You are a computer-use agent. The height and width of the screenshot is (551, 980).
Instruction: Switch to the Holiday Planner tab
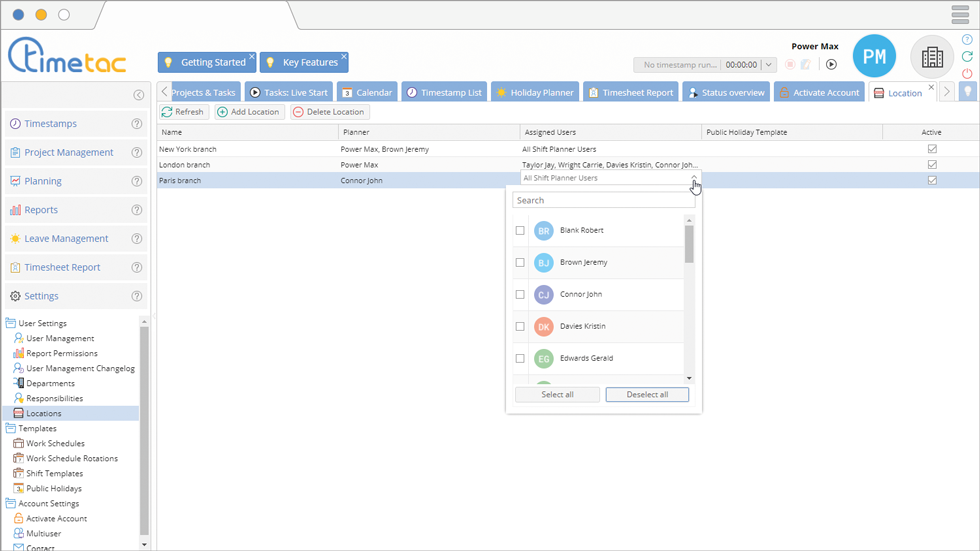click(535, 92)
